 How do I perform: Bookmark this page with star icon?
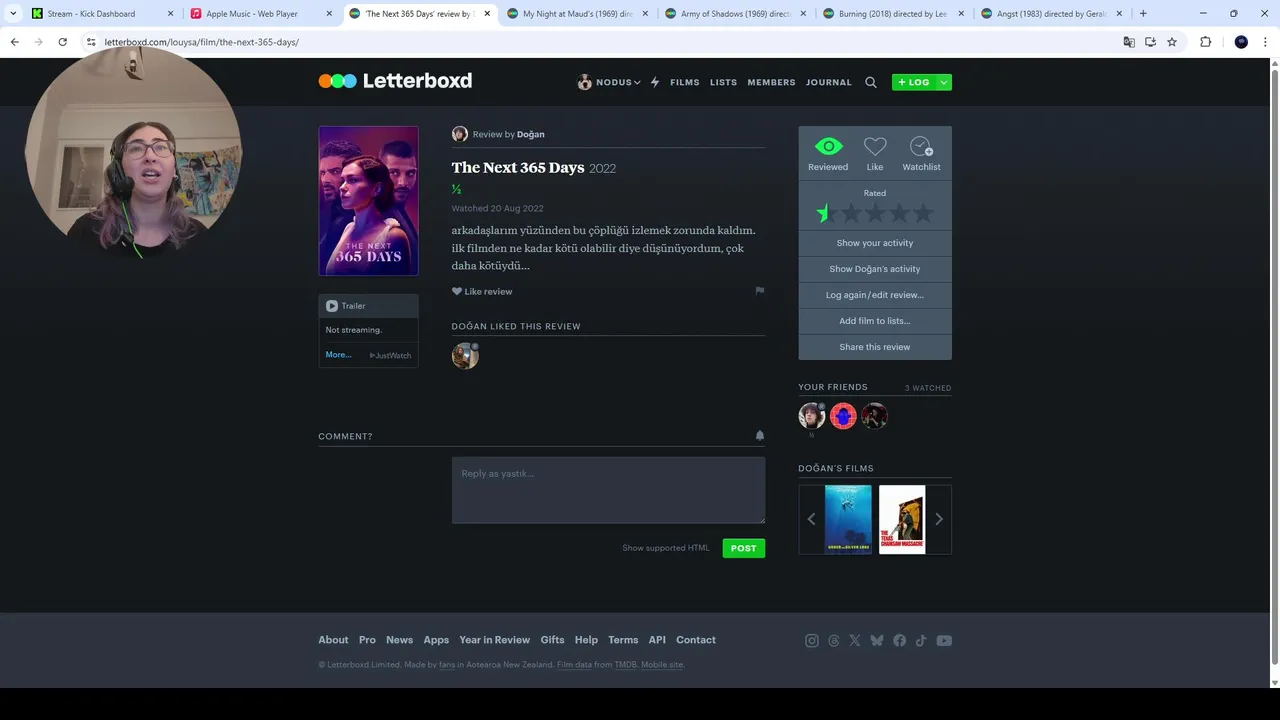tap(1172, 42)
